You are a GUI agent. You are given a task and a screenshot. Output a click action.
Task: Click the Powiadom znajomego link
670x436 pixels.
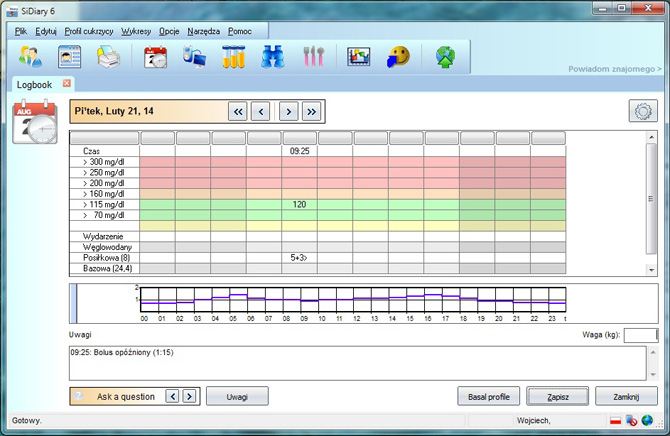click(614, 69)
